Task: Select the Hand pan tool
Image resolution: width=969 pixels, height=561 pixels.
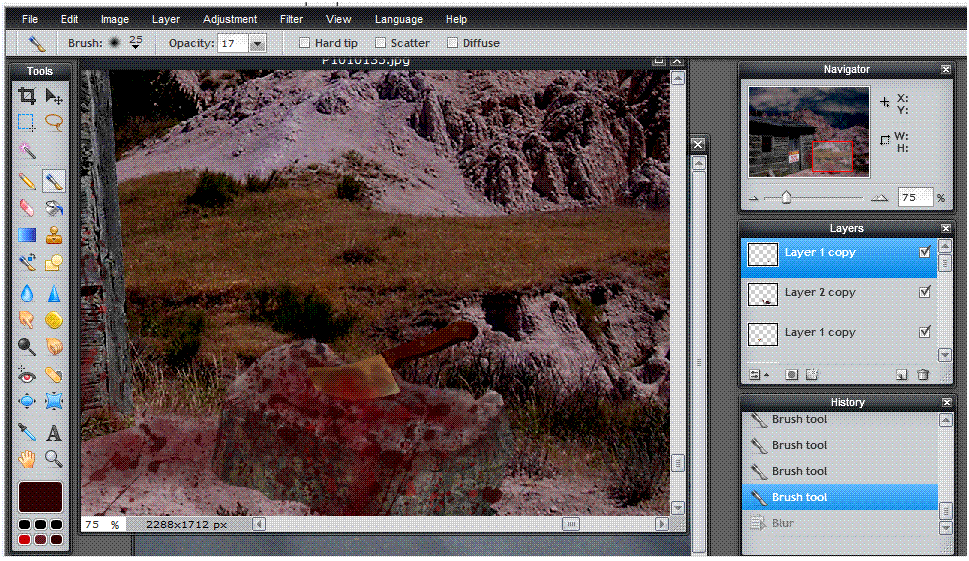Action: pos(27,459)
